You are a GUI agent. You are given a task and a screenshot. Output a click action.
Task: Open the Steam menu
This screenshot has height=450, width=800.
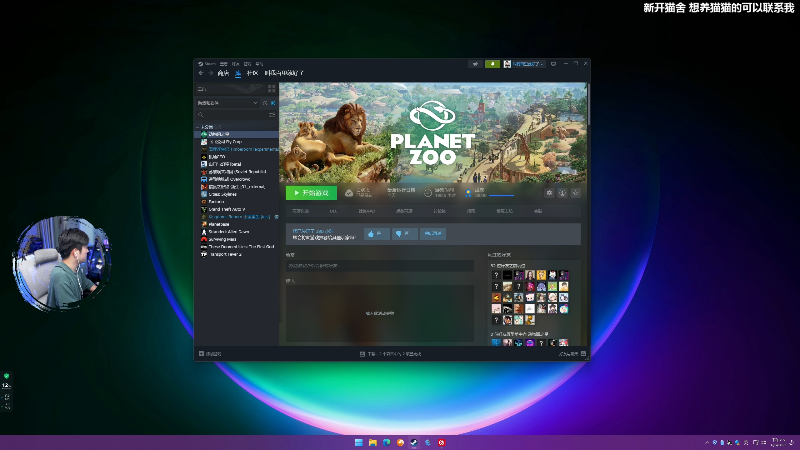[x=207, y=64]
